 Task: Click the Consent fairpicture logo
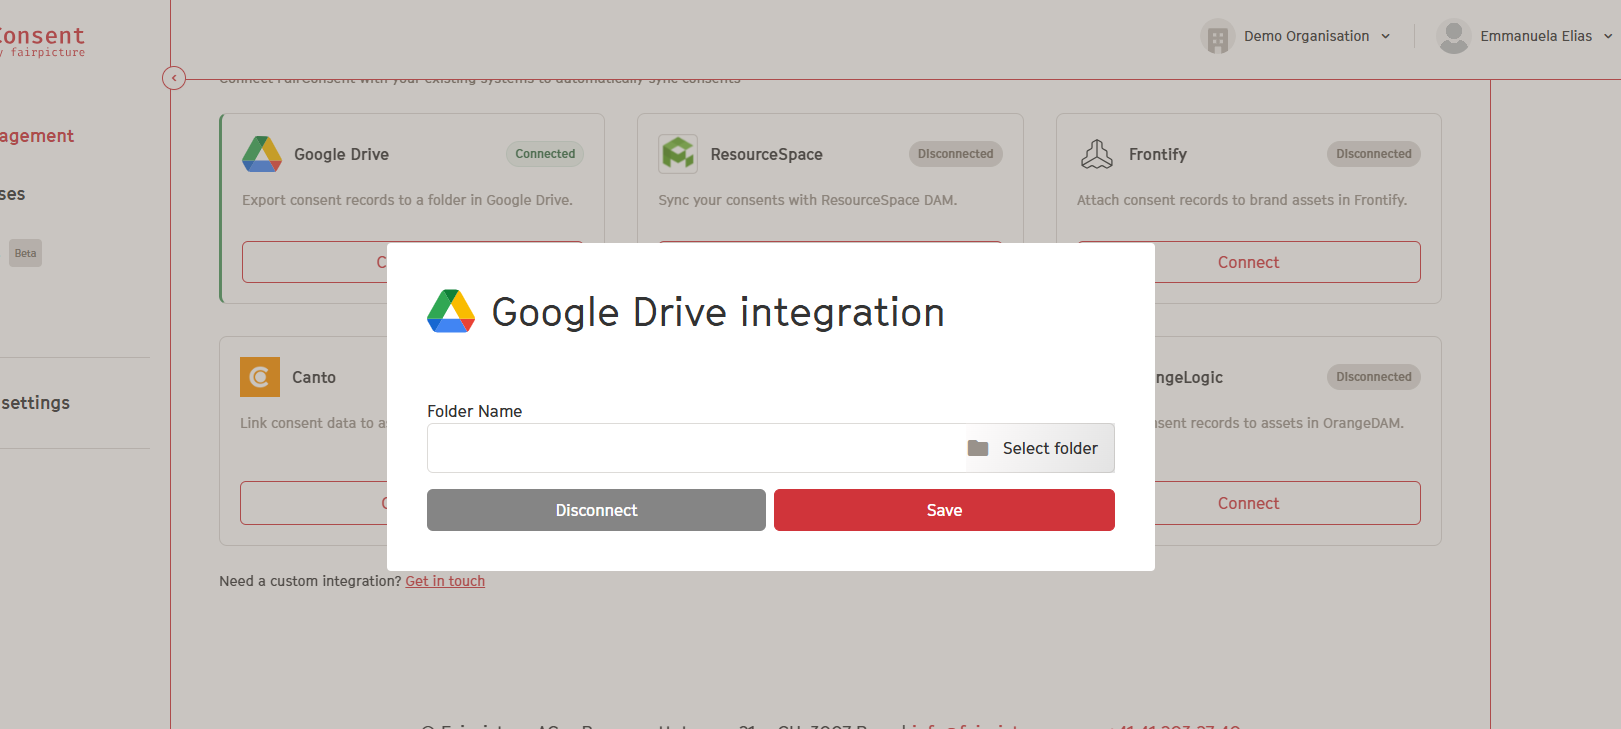(42, 41)
